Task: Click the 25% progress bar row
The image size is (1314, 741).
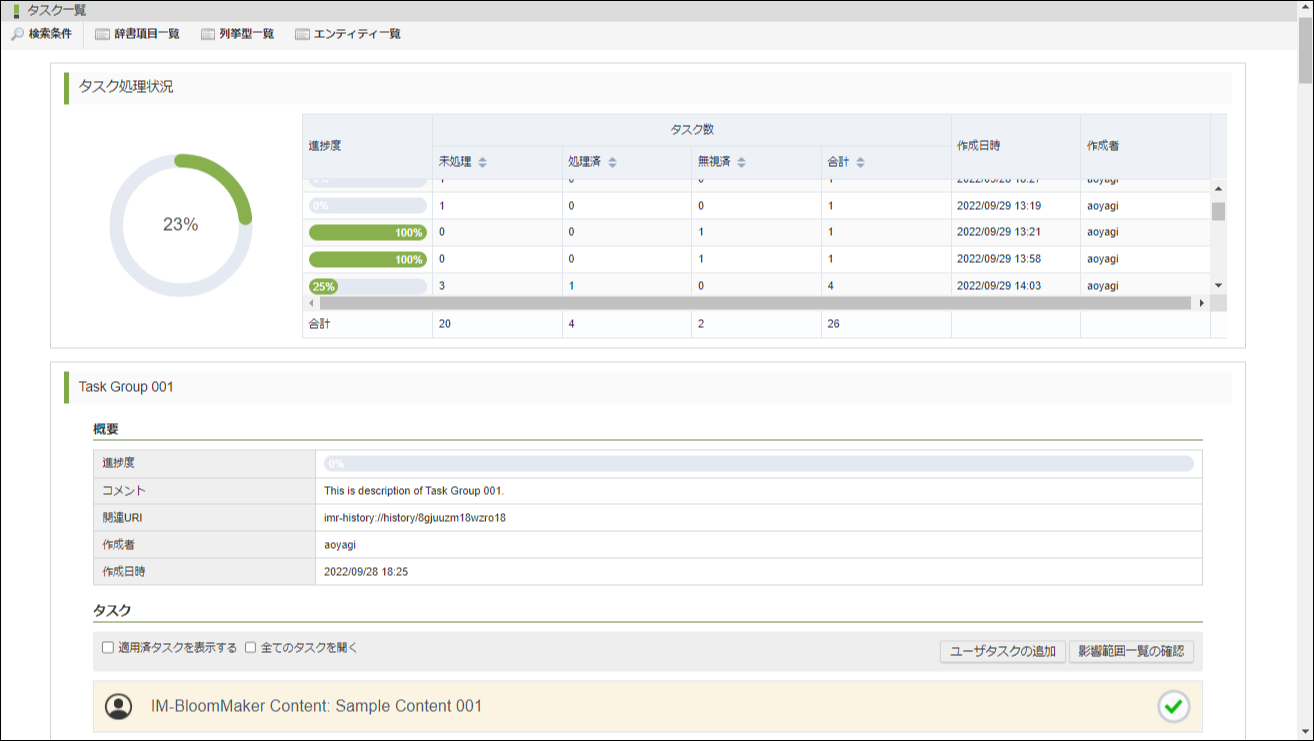Action: tap(367, 286)
